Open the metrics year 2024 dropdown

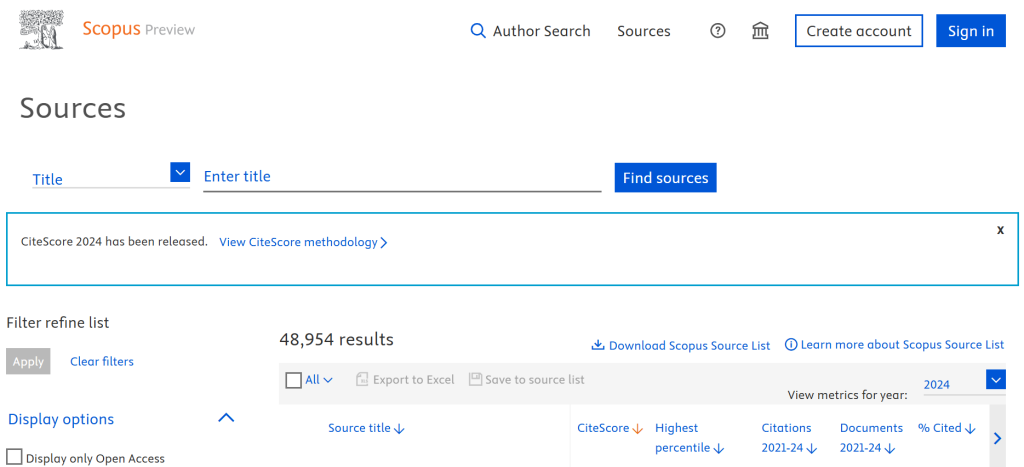(x=995, y=380)
